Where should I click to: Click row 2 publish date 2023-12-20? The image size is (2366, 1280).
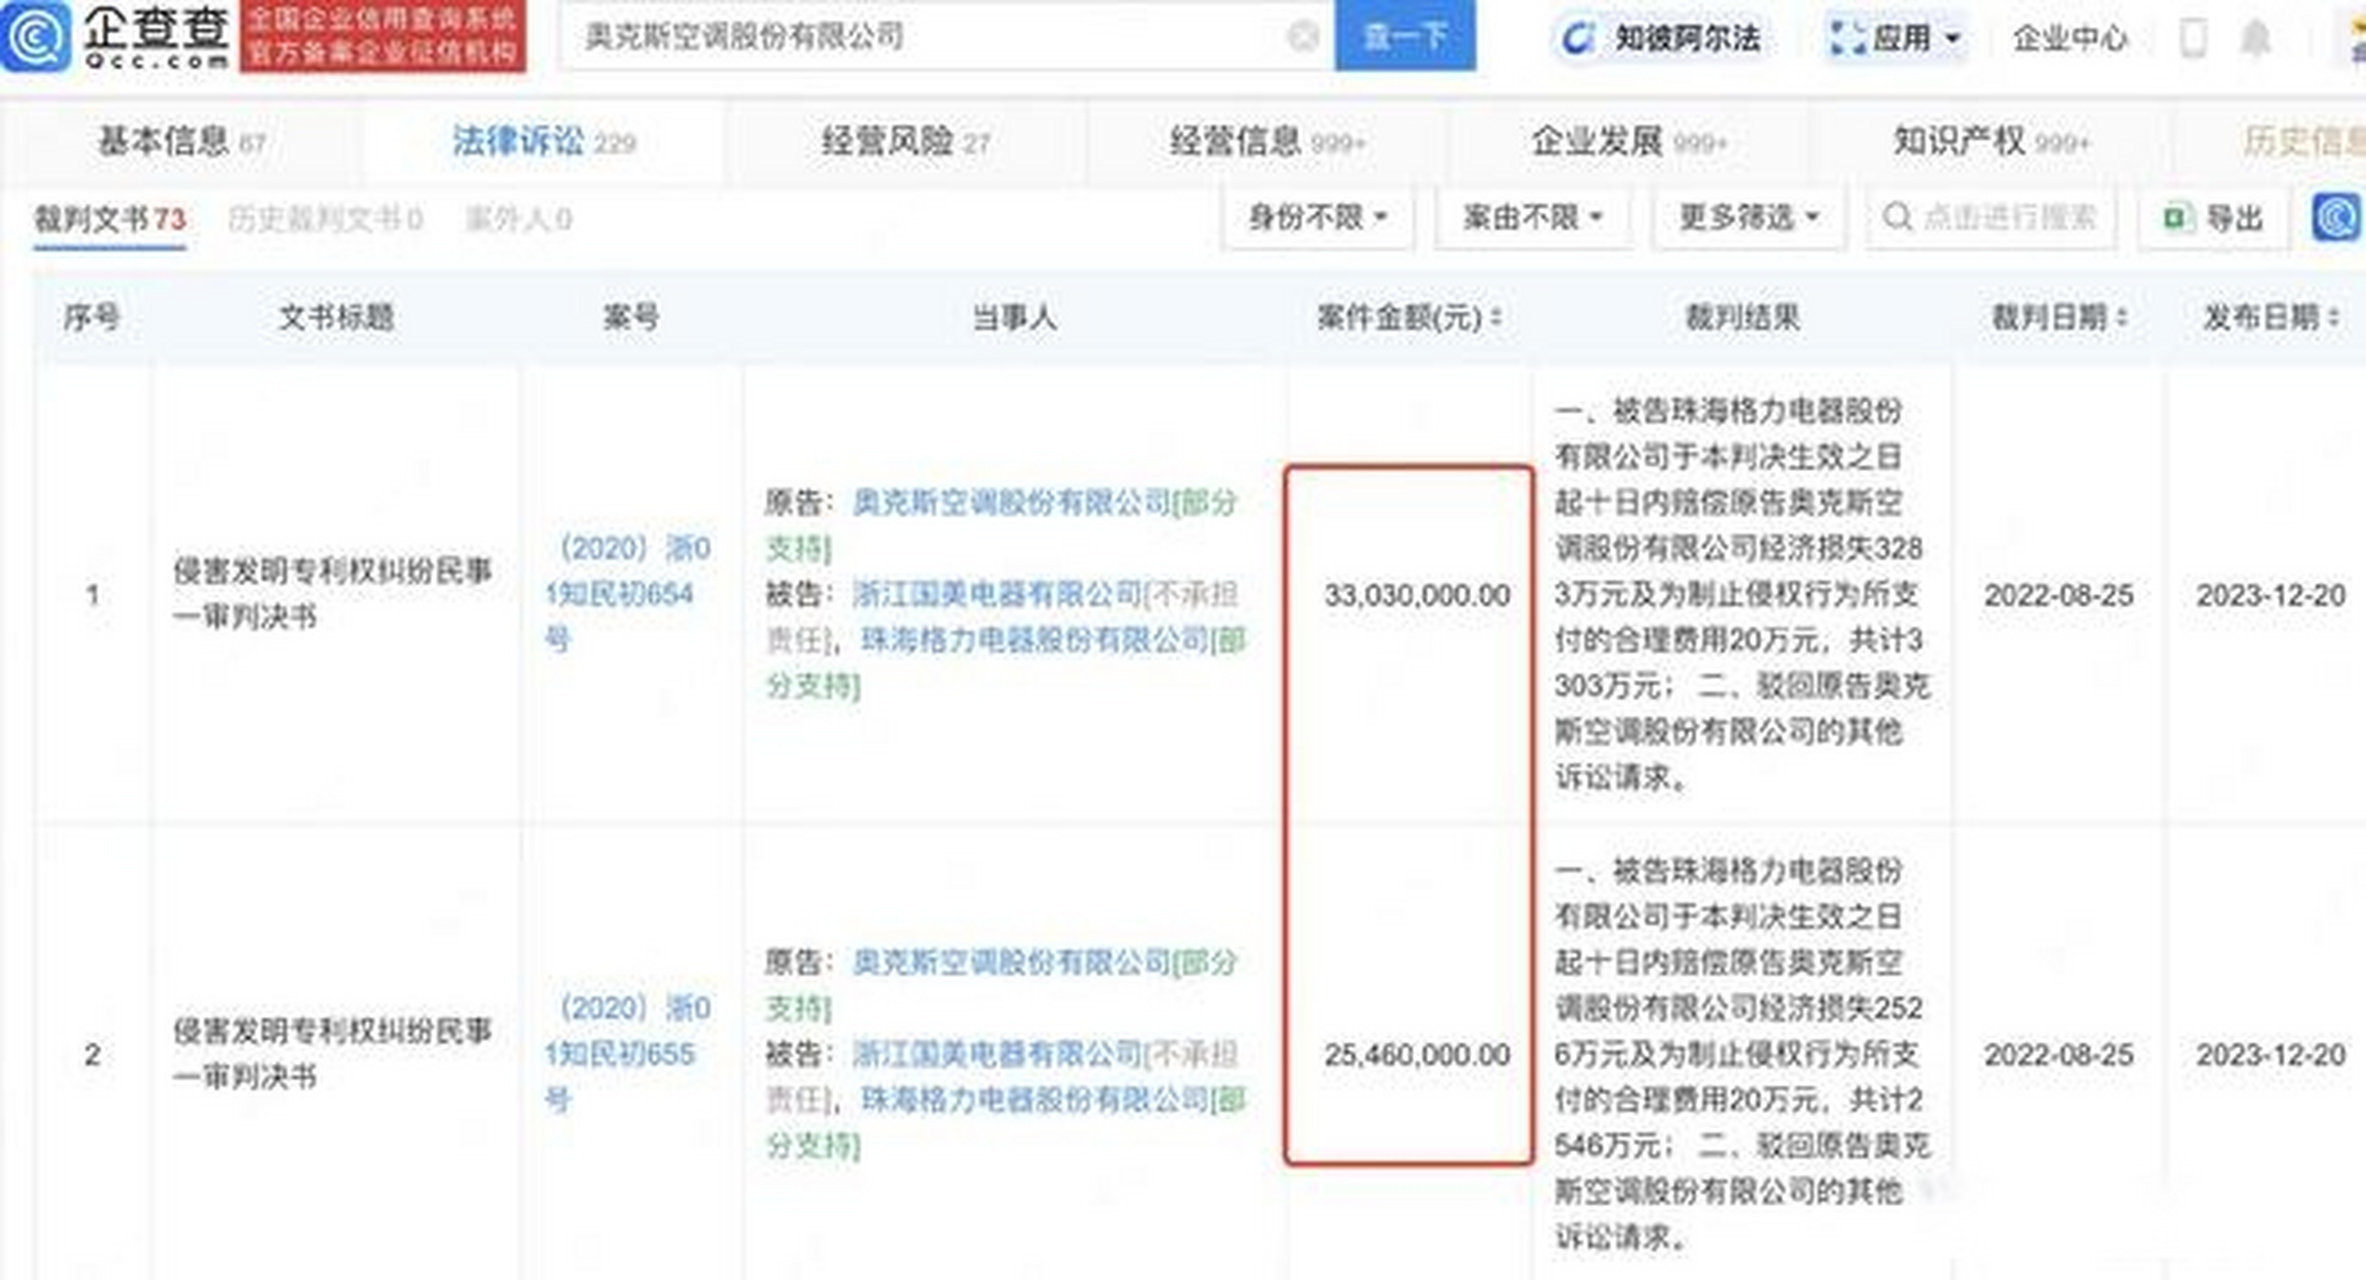pos(2271,1055)
